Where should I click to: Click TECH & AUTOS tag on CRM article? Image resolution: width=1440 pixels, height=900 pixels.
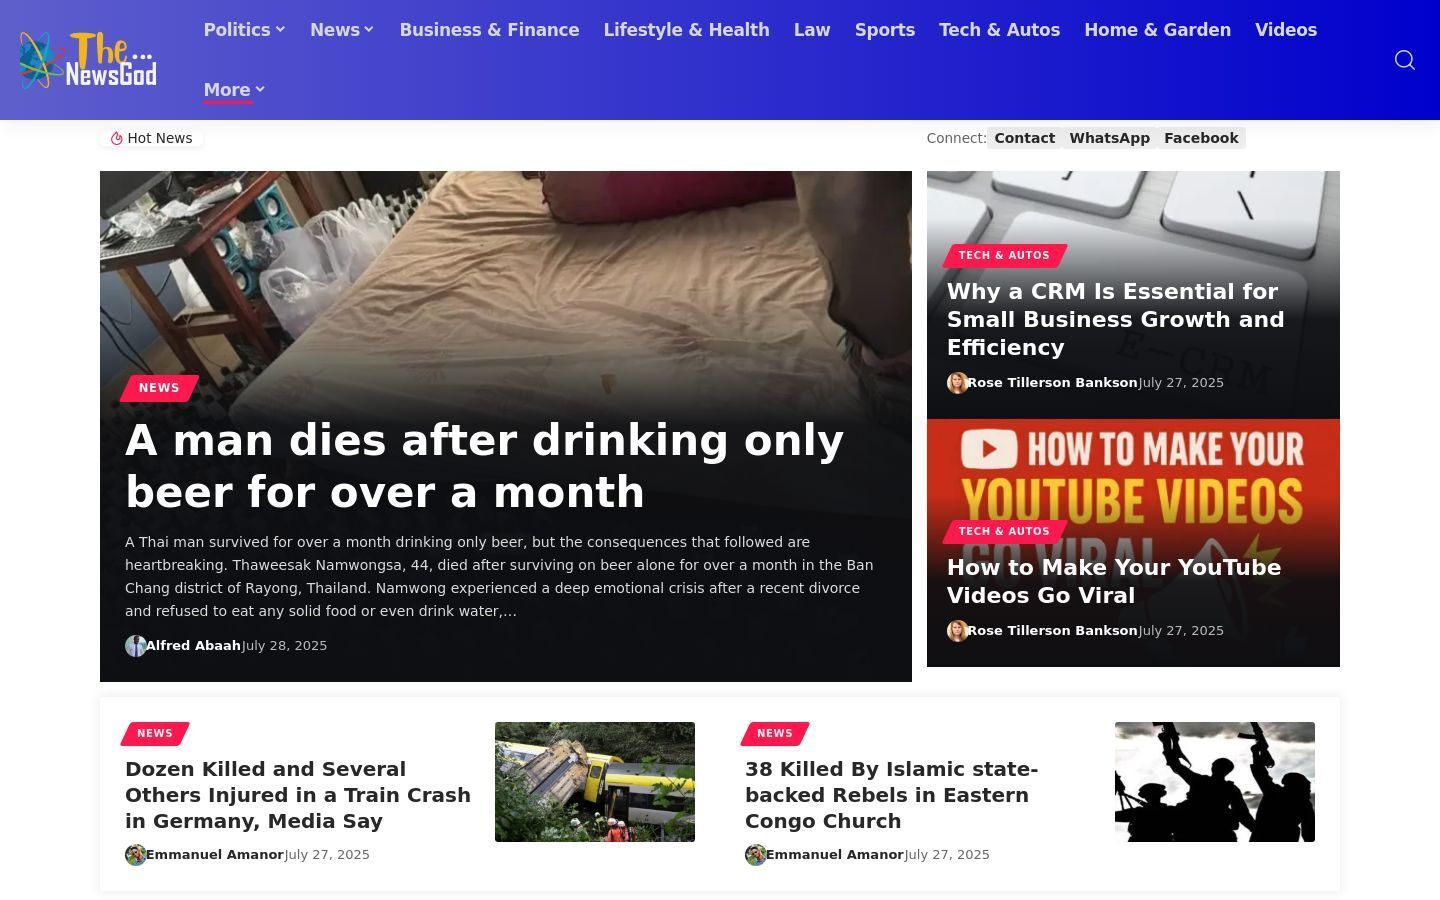[1004, 256]
